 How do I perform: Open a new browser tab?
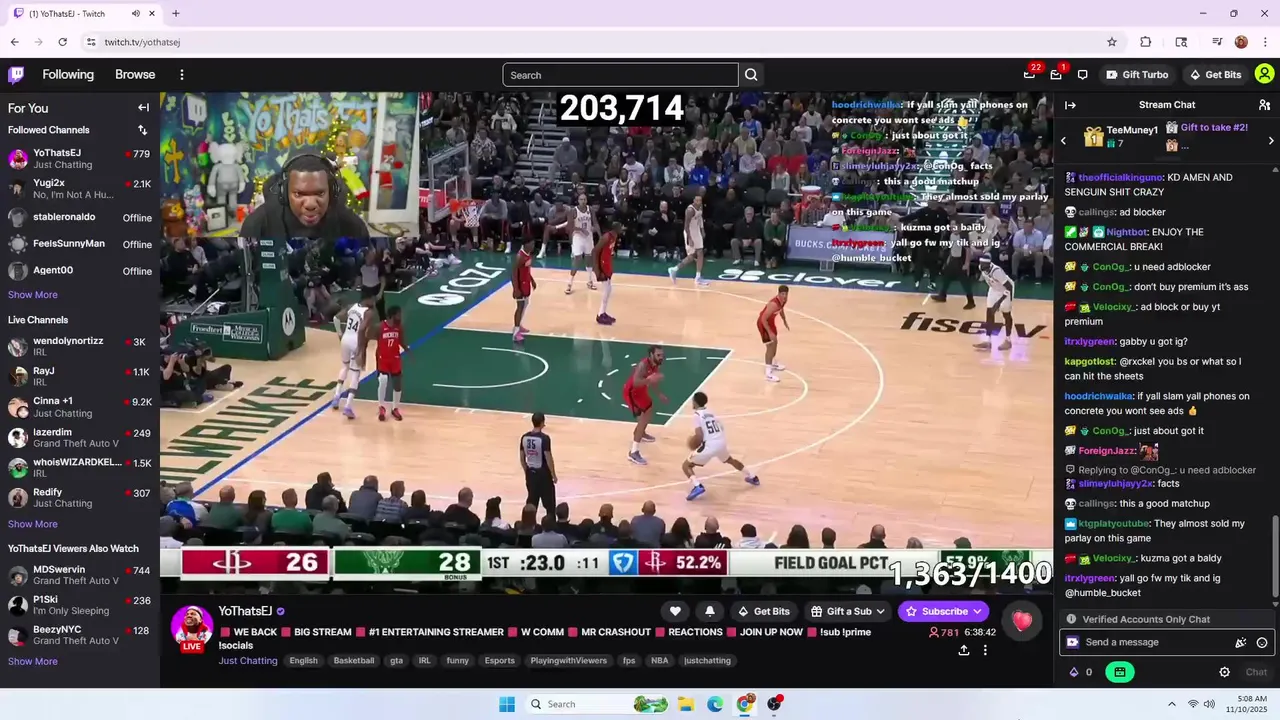(176, 13)
